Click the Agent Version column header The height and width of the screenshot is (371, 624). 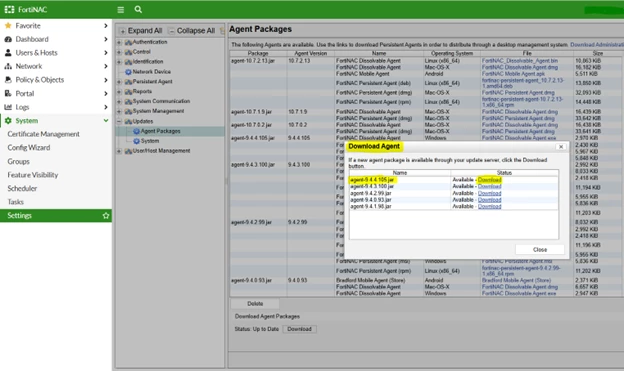[310, 53]
